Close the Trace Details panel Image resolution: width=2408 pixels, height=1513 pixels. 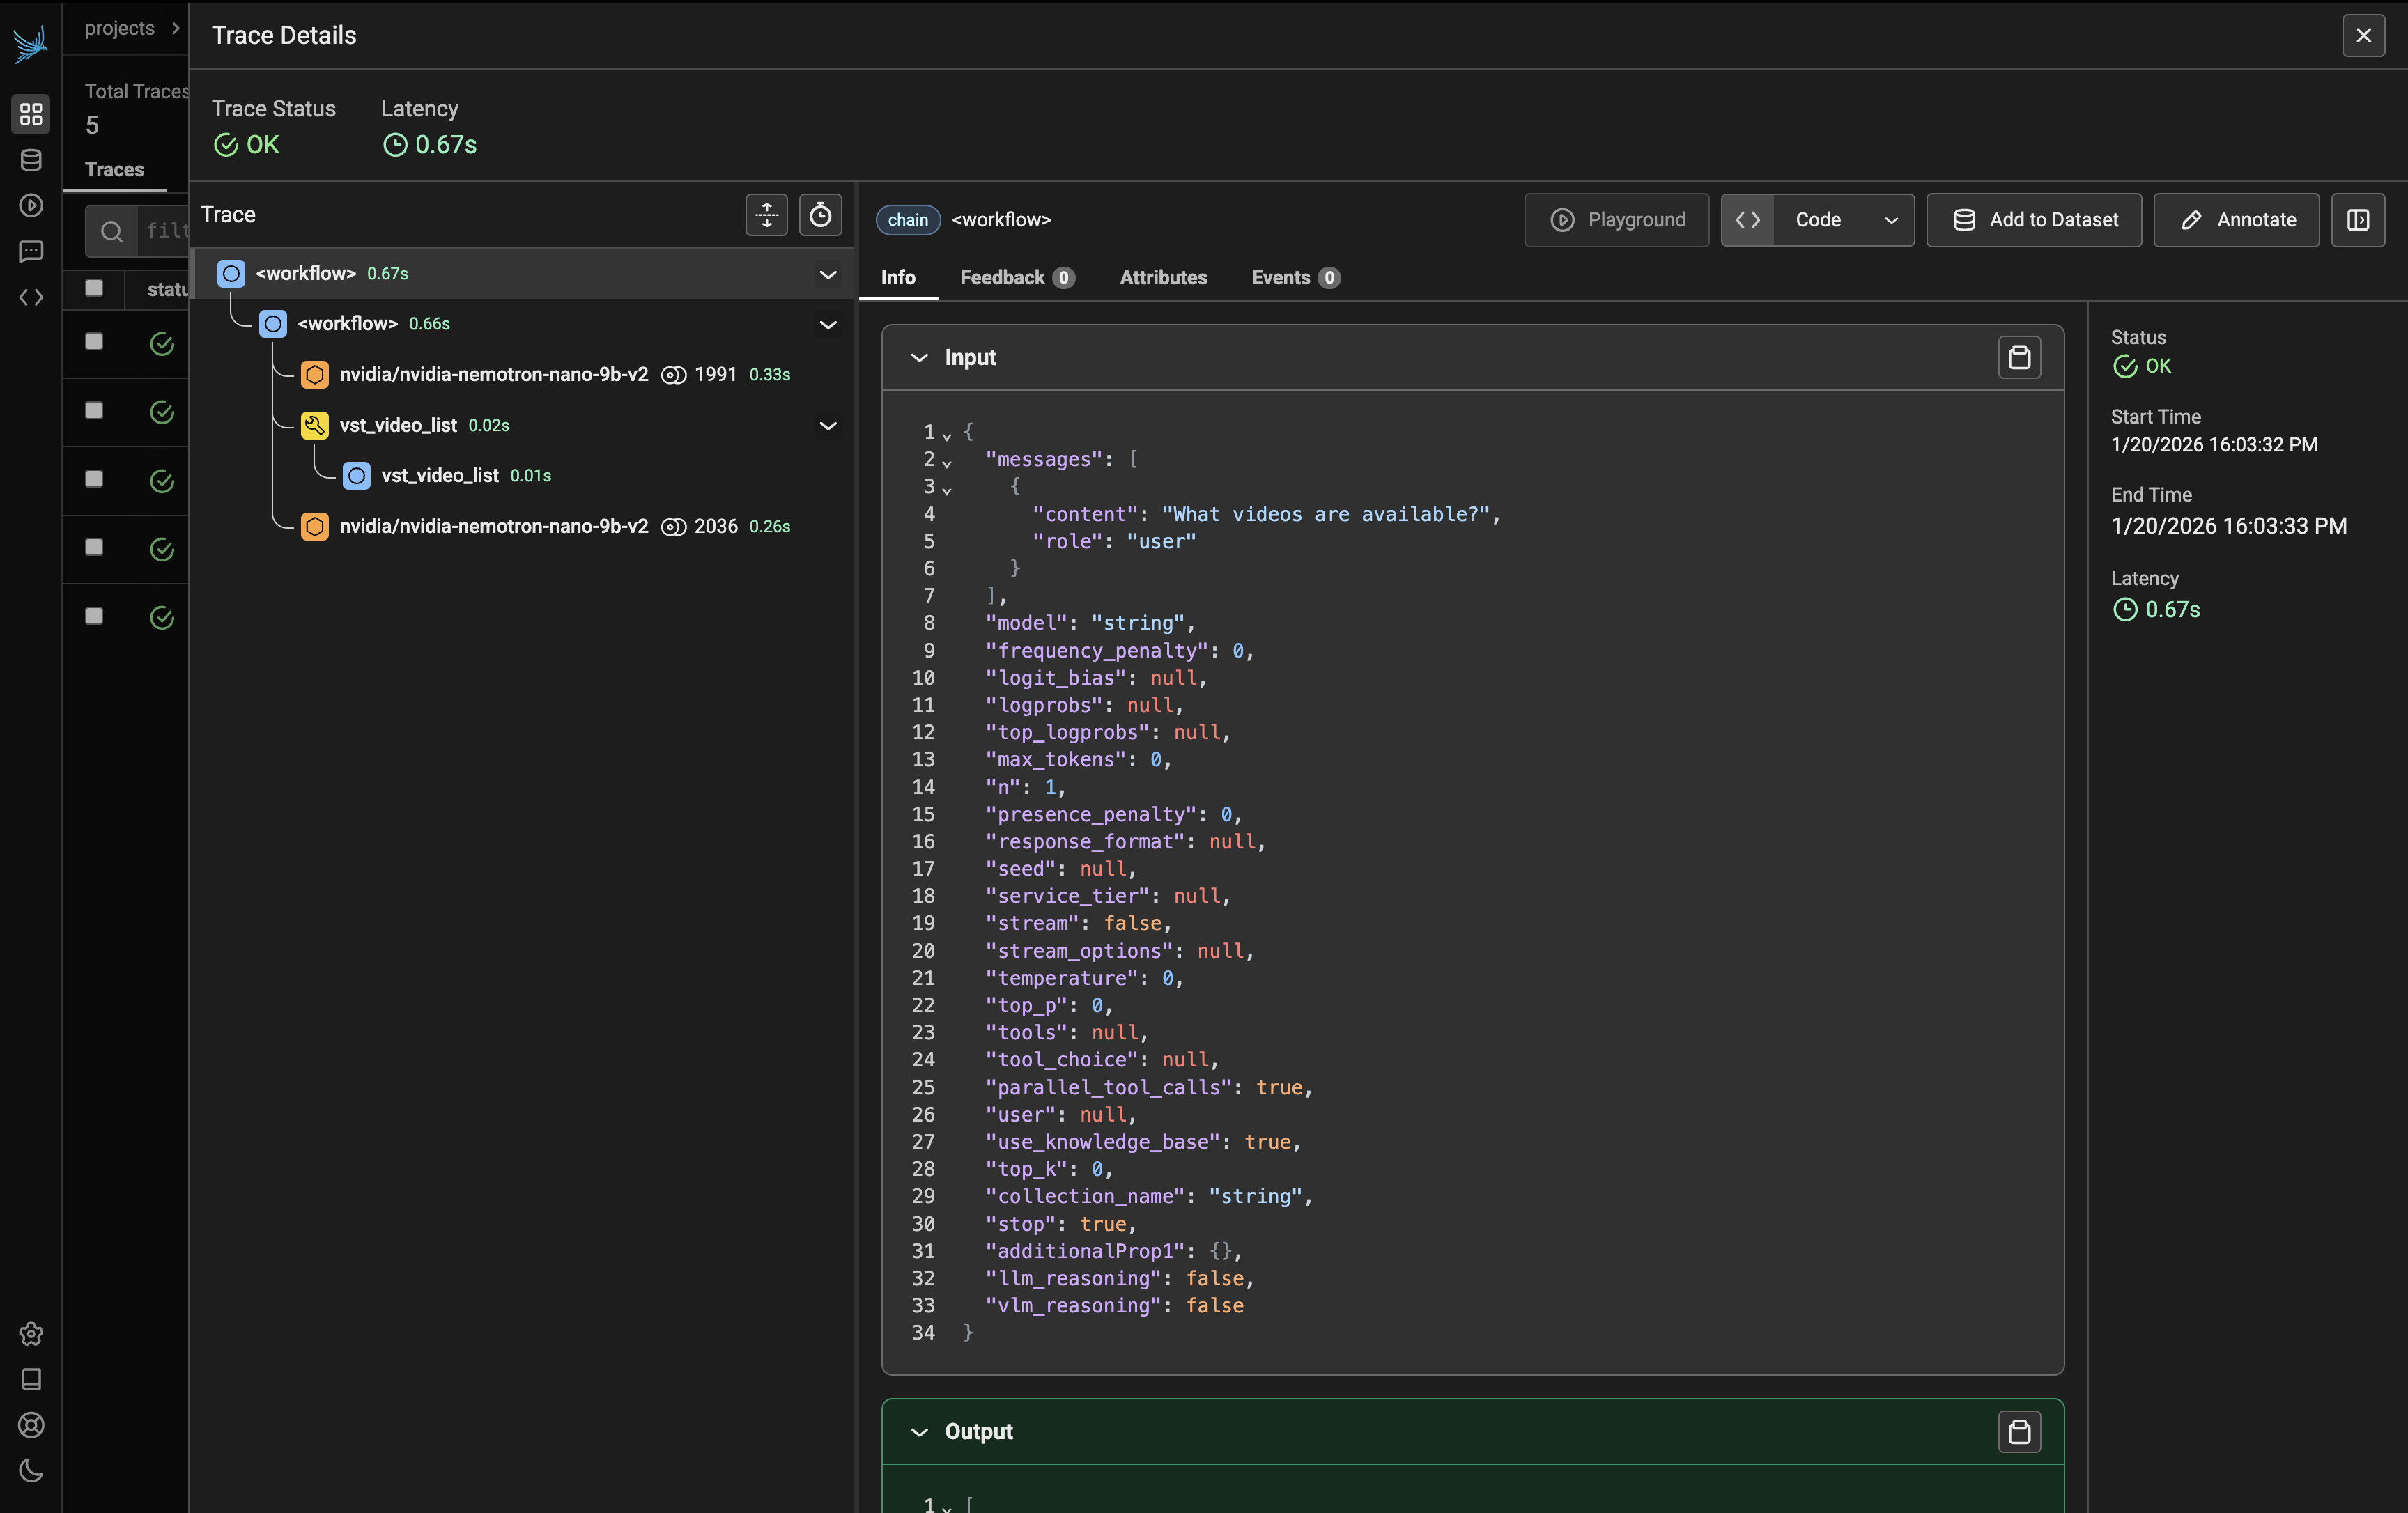(2363, 36)
